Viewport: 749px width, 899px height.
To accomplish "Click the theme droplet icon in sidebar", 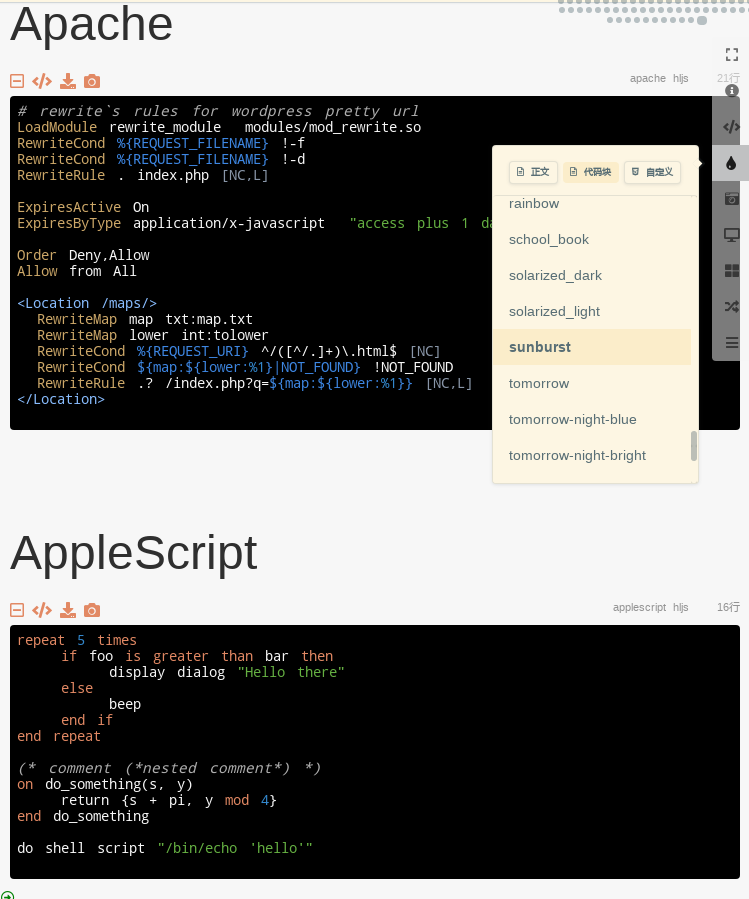I will (731, 163).
